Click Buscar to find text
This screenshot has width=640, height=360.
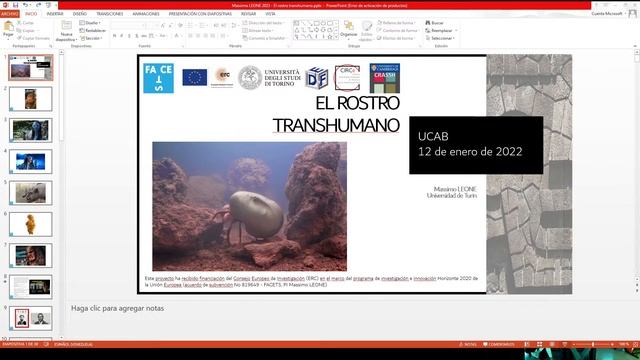[434, 23]
